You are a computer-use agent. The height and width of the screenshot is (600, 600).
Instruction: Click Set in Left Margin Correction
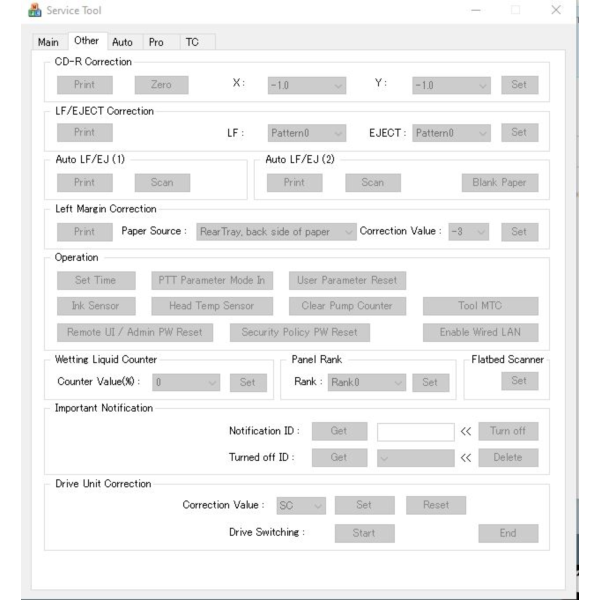(520, 232)
